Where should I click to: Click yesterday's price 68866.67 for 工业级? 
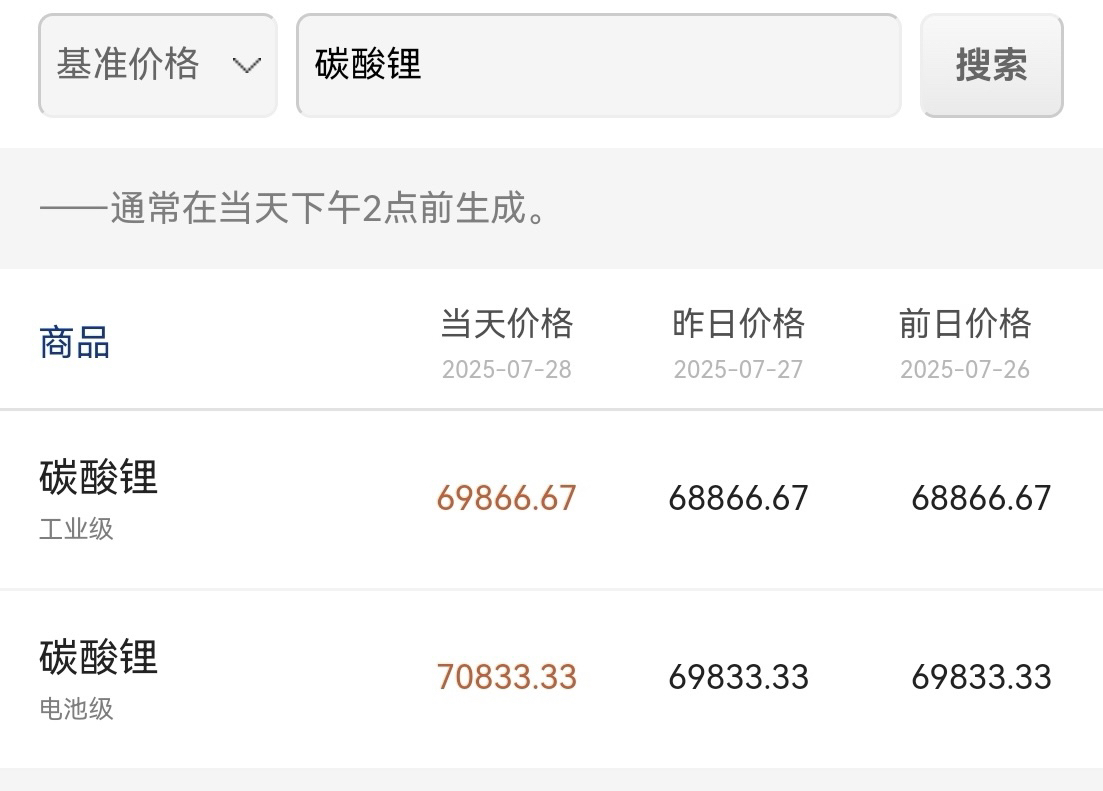click(738, 498)
